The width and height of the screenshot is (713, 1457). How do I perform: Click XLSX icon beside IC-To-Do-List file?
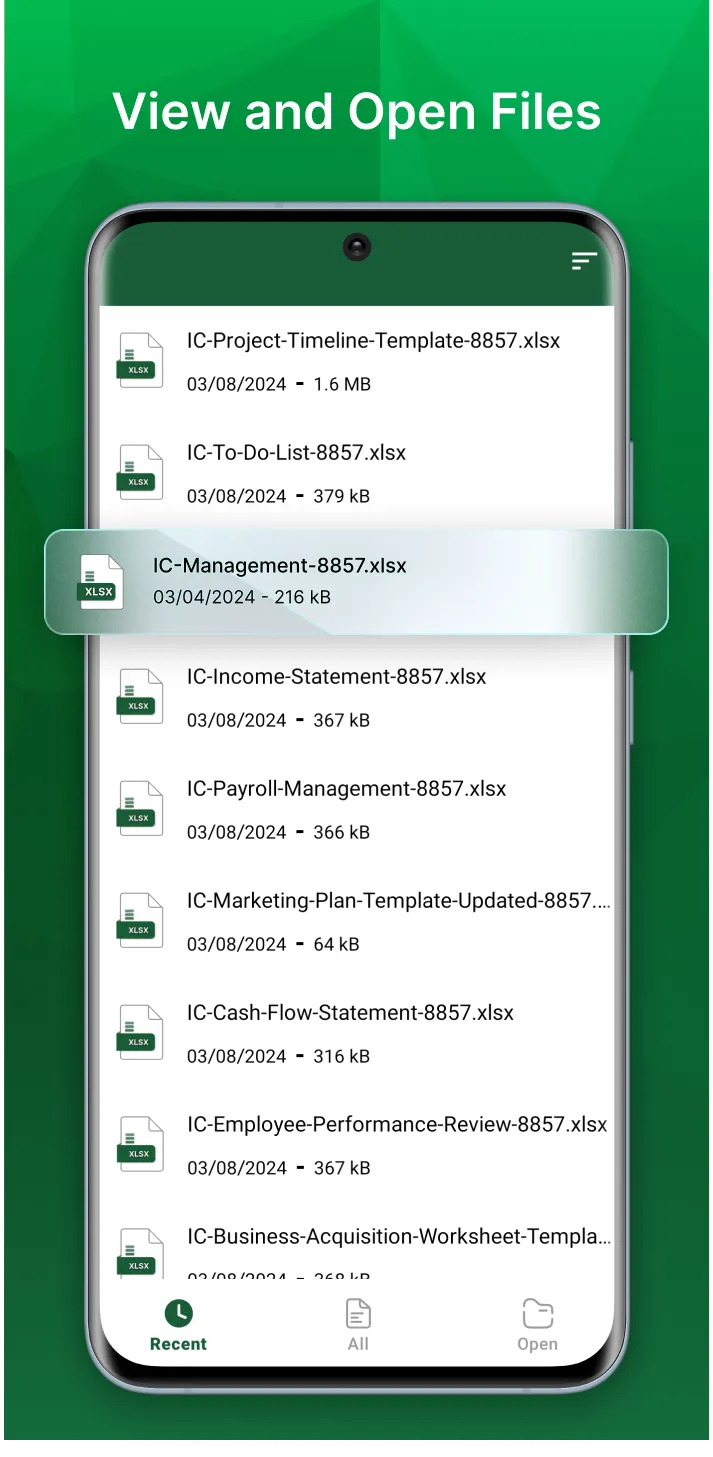(x=139, y=473)
